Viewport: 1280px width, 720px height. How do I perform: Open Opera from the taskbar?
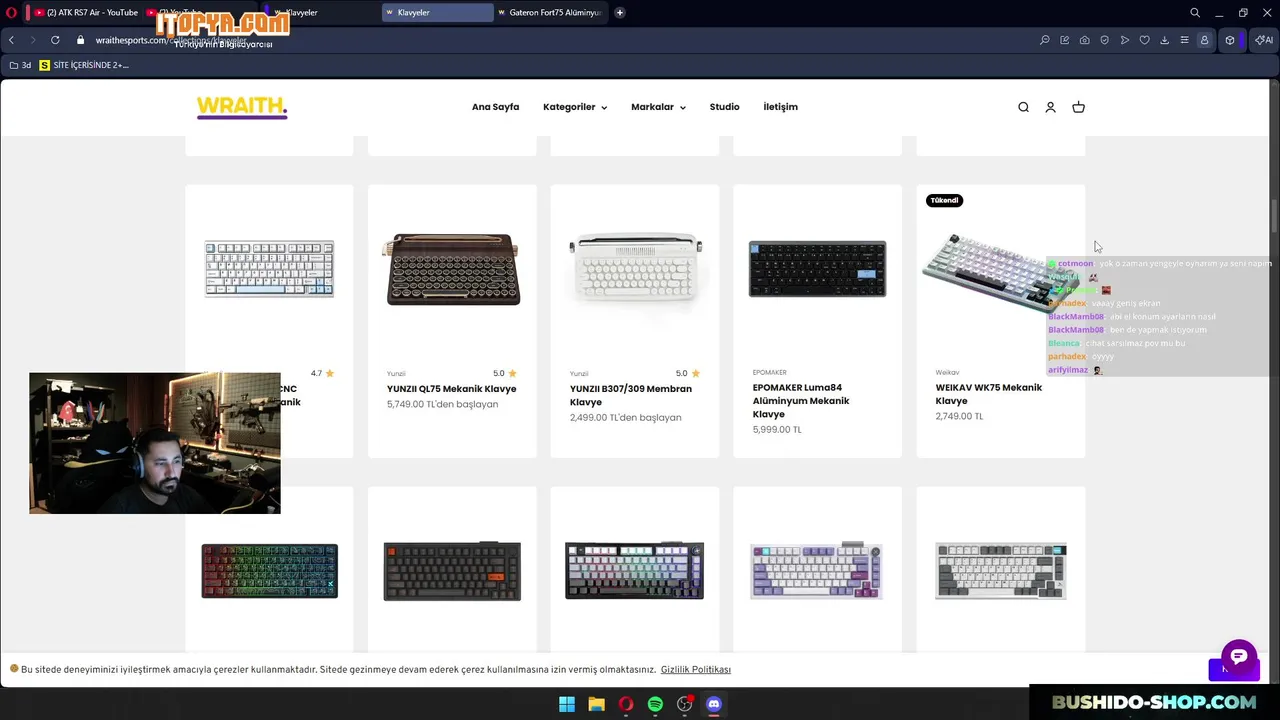pos(626,704)
